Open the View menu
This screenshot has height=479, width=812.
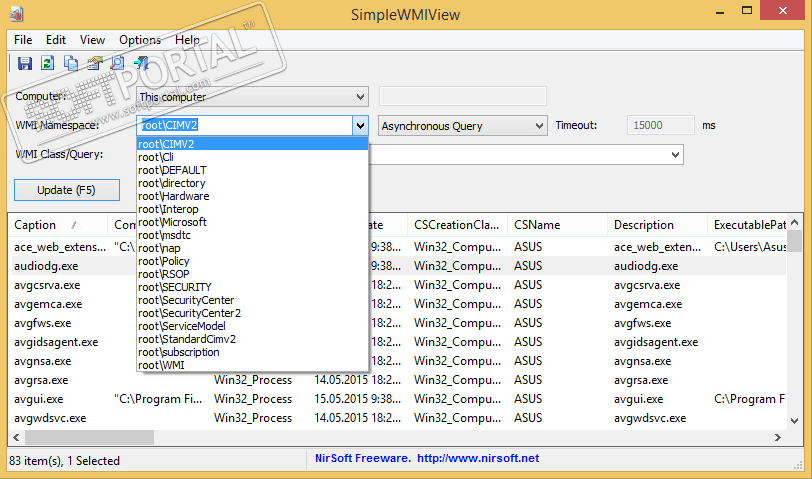pyautogui.click(x=92, y=40)
